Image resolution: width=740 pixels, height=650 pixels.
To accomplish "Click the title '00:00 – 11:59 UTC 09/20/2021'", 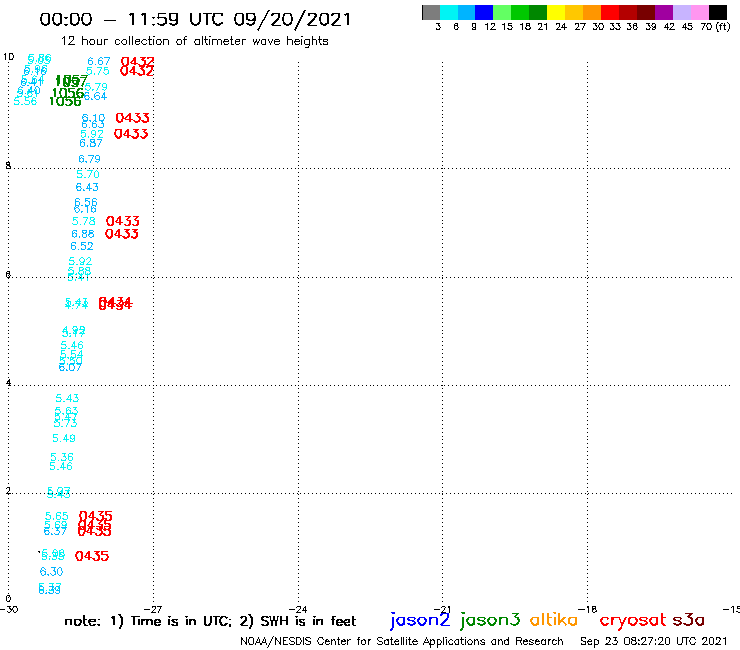I will (195, 19).
